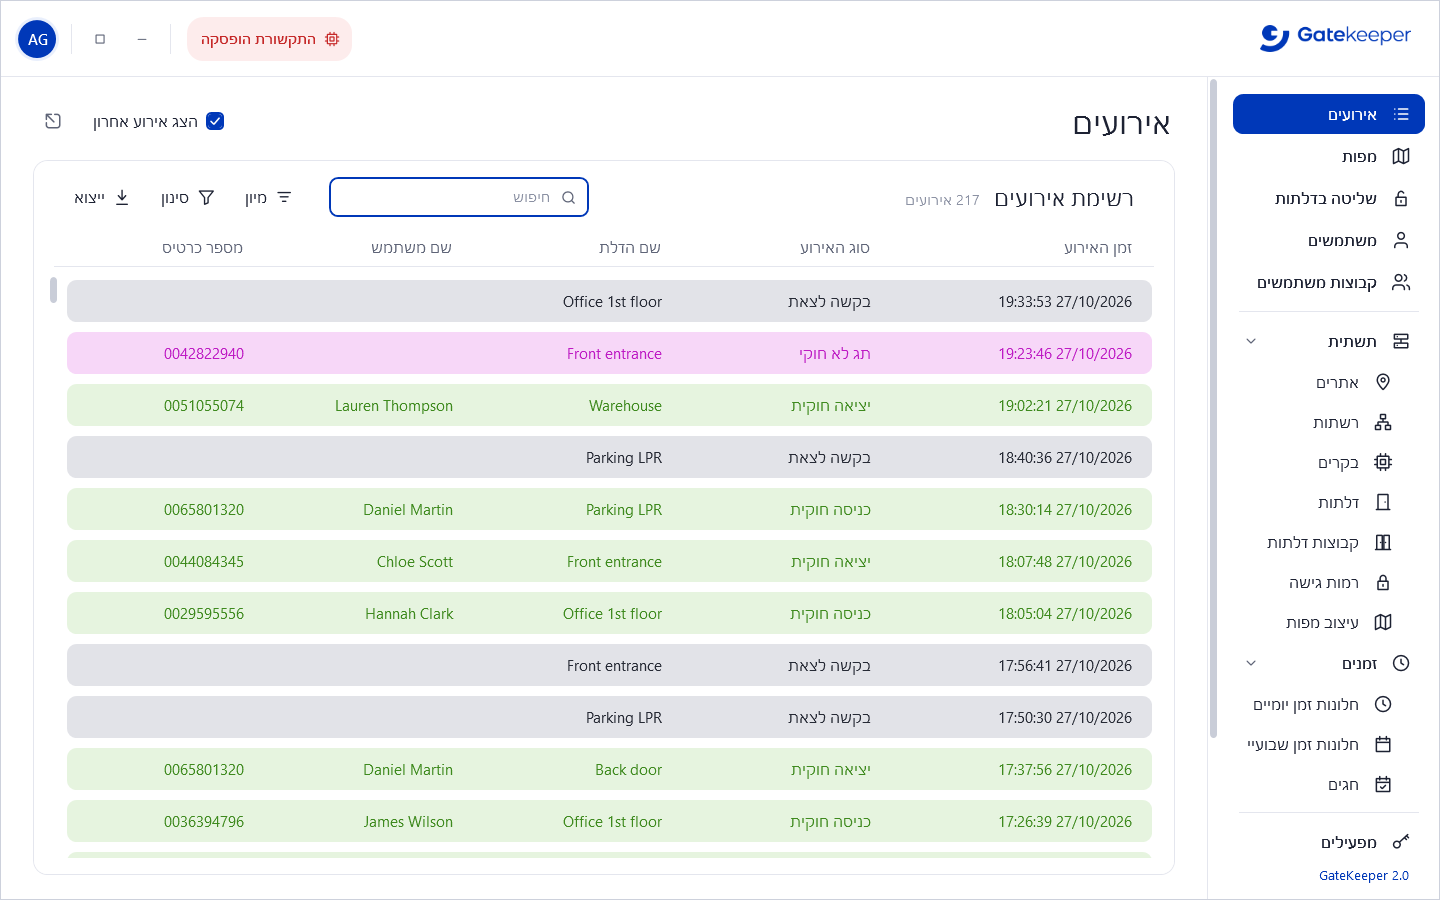Collapse the תשתית section chevron
Screen dimensions: 1440x900
(x=1250, y=341)
